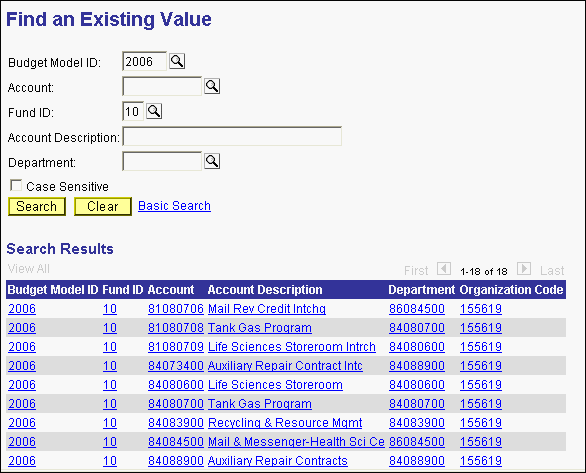This screenshot has height=473, width=586.
Task: Focus the Budget Model ID input field
Action: tap(144, 61)
